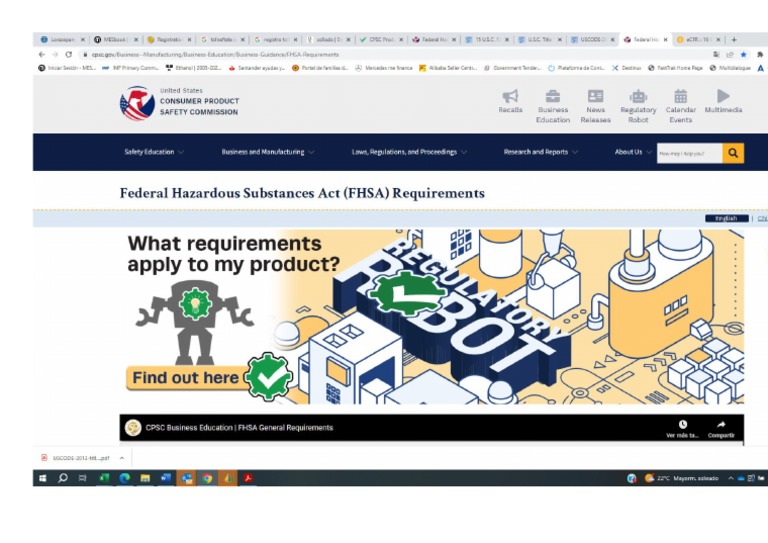Click the browser forward arrow
The height and width of the screenshot is (543, 768).
[55, 54]
